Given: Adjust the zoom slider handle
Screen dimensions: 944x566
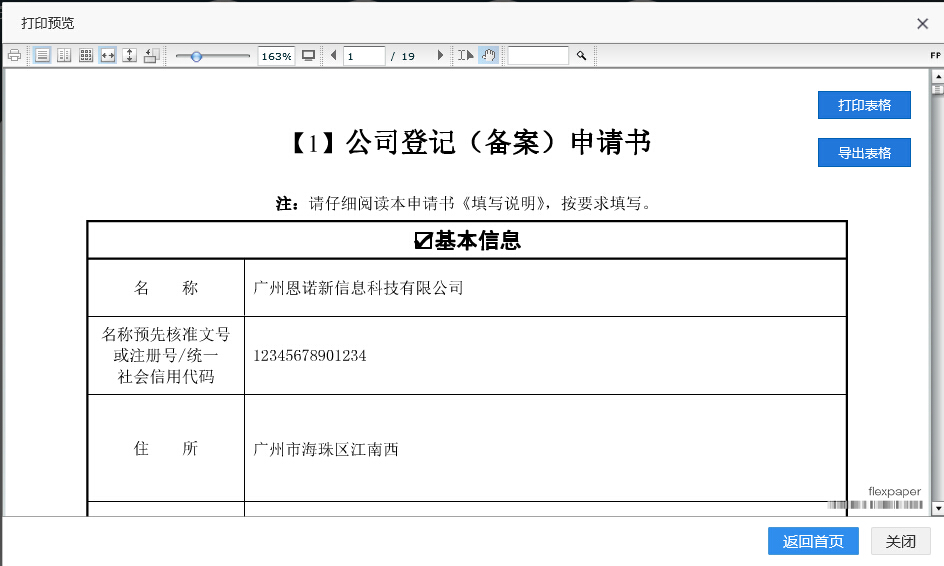Looking at the screenshot, I should tap(196, 57).
